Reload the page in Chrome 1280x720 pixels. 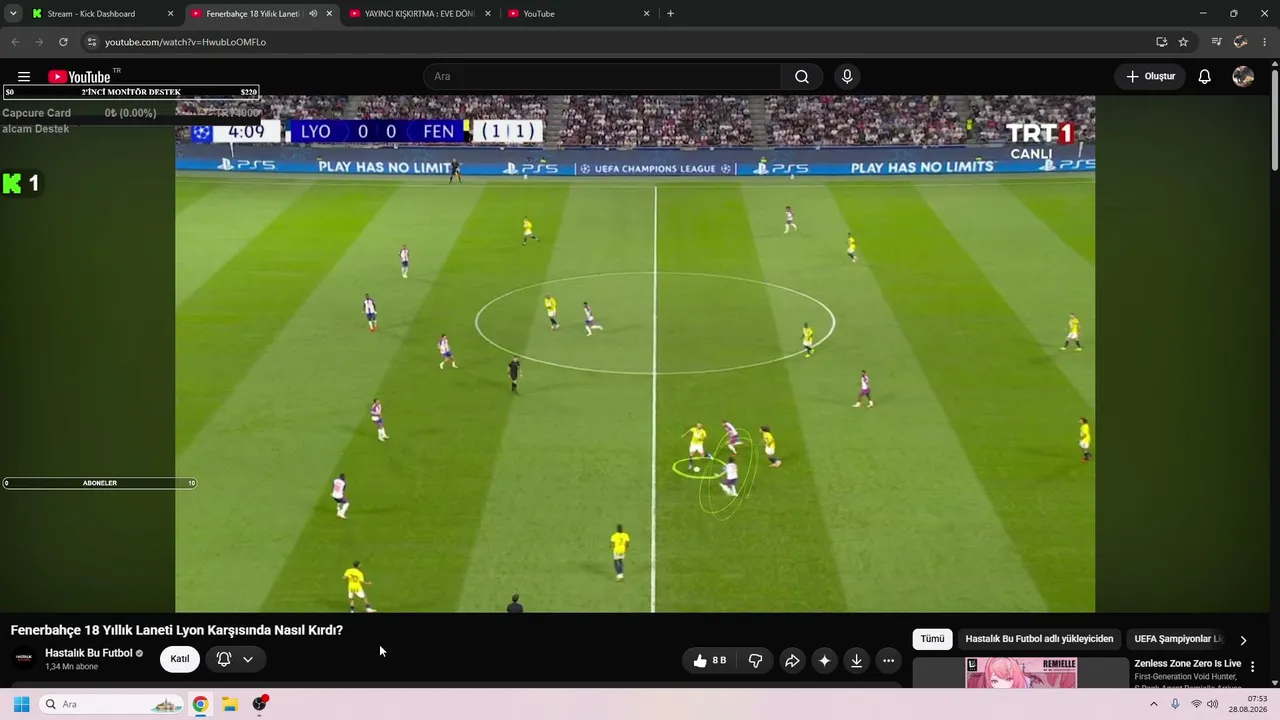tap(63, 42)
